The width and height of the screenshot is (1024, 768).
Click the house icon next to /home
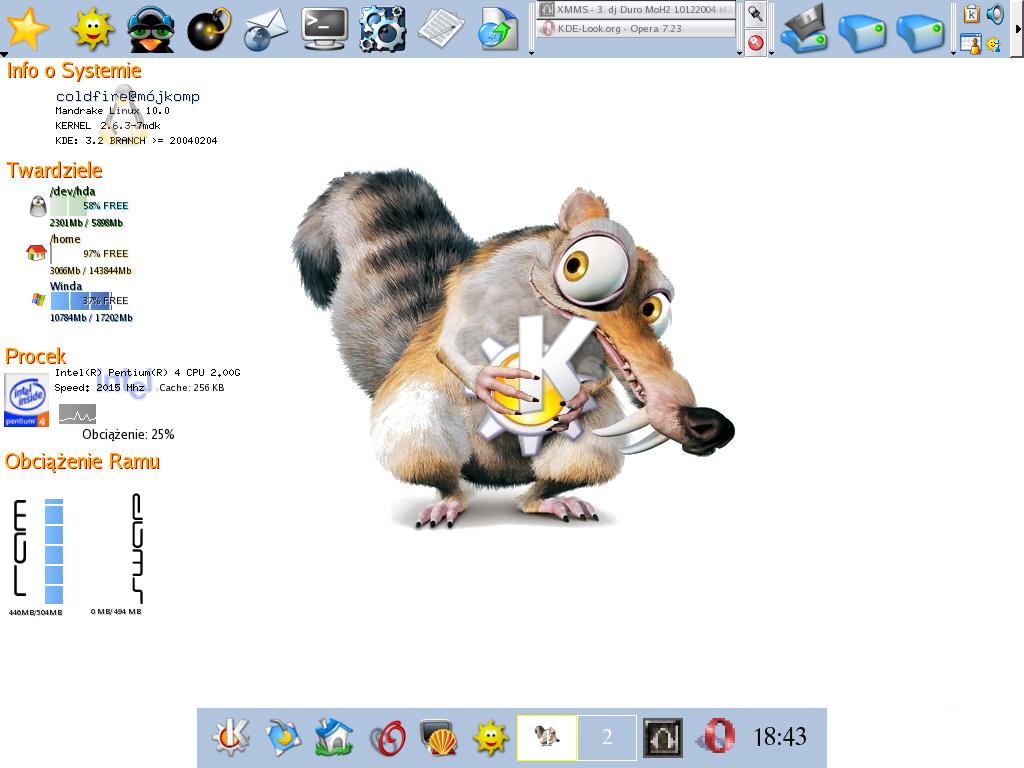(37, 253)
